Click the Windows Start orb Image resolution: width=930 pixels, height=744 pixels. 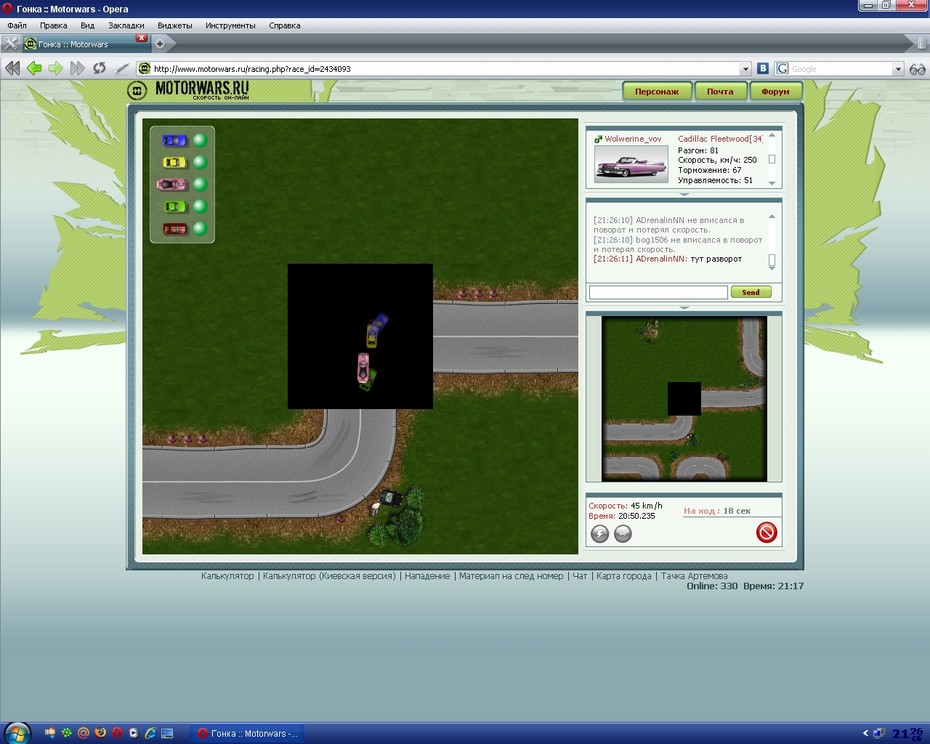tap(17, 733)
